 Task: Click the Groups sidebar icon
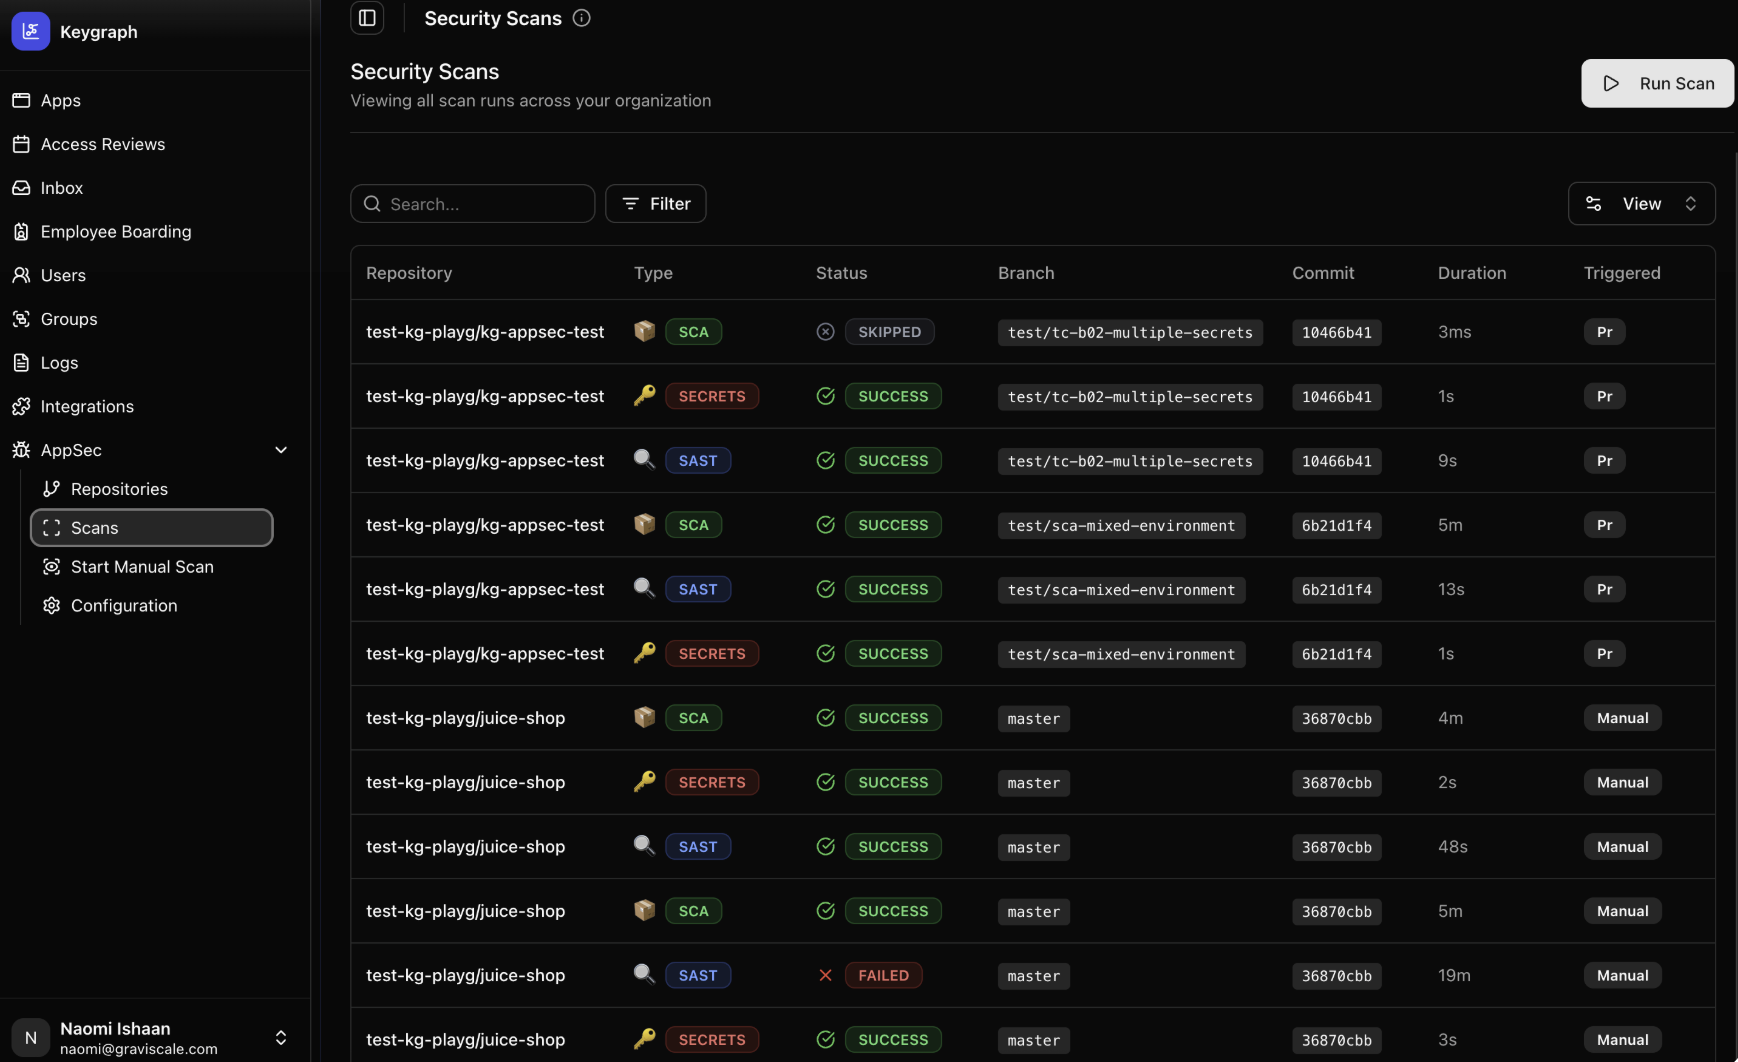[x=21, y=319]
